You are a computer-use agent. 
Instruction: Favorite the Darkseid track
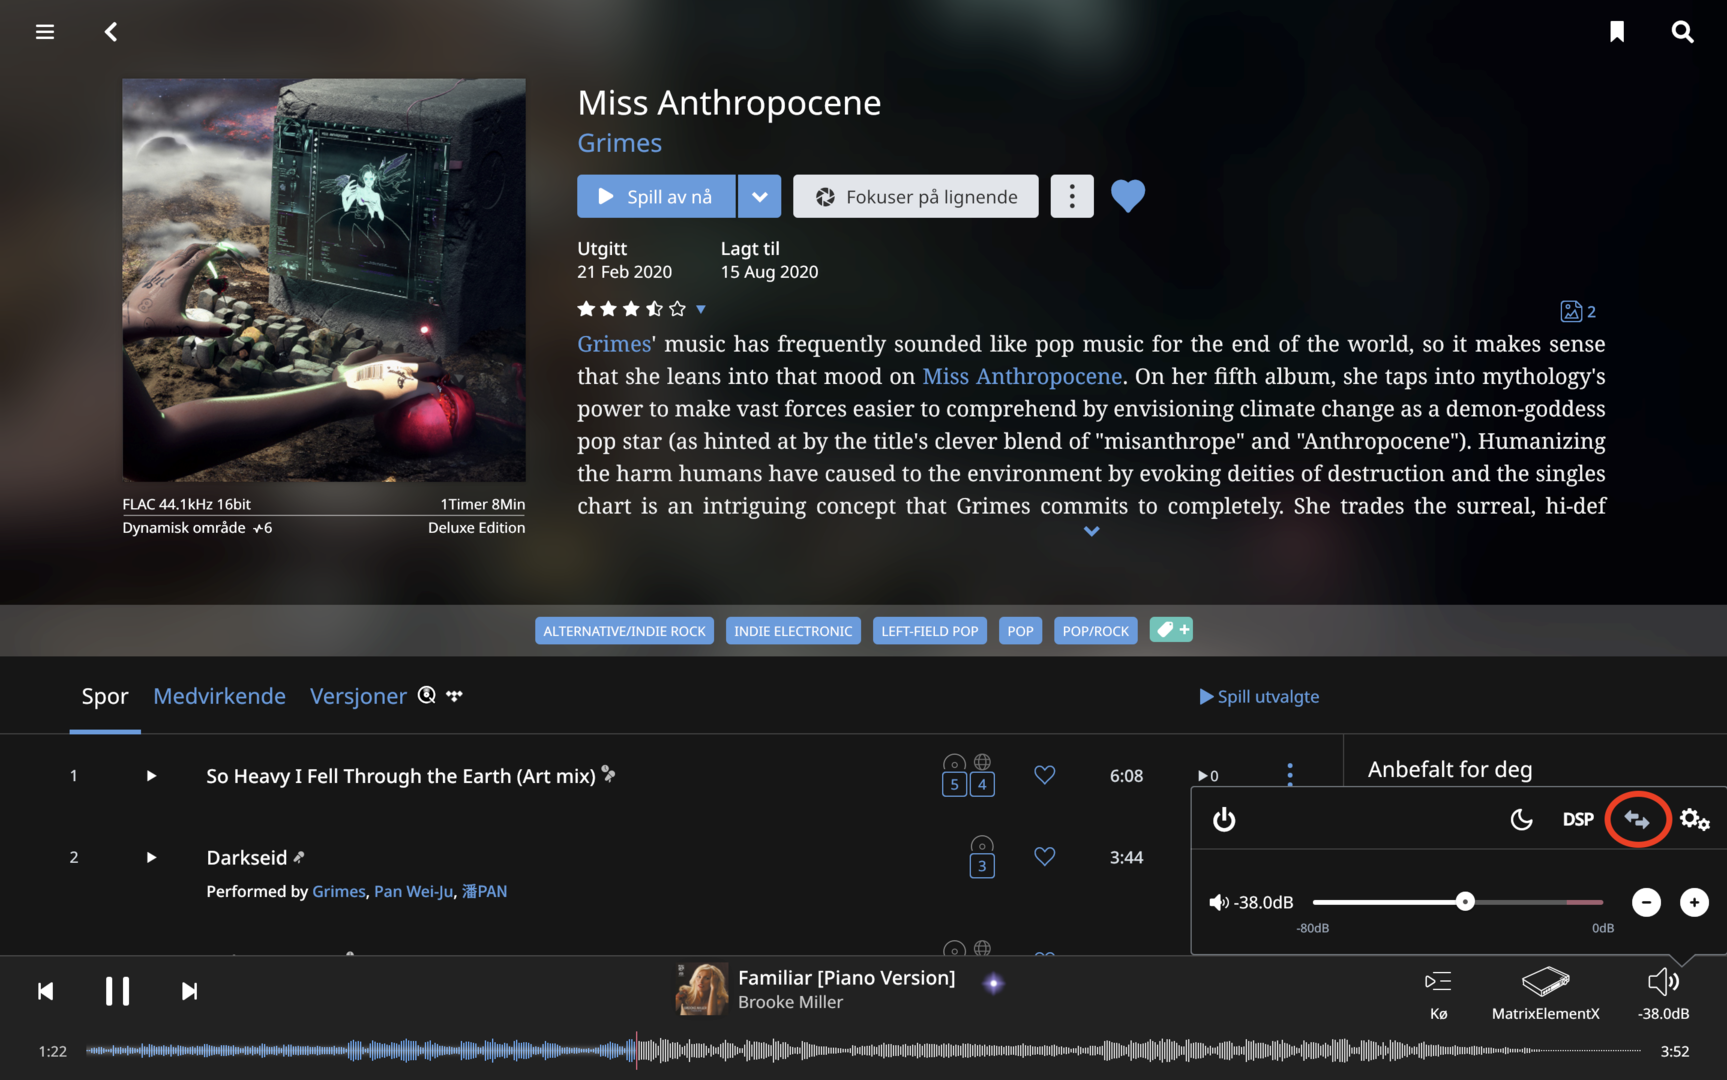click(x=1045, y=857)
